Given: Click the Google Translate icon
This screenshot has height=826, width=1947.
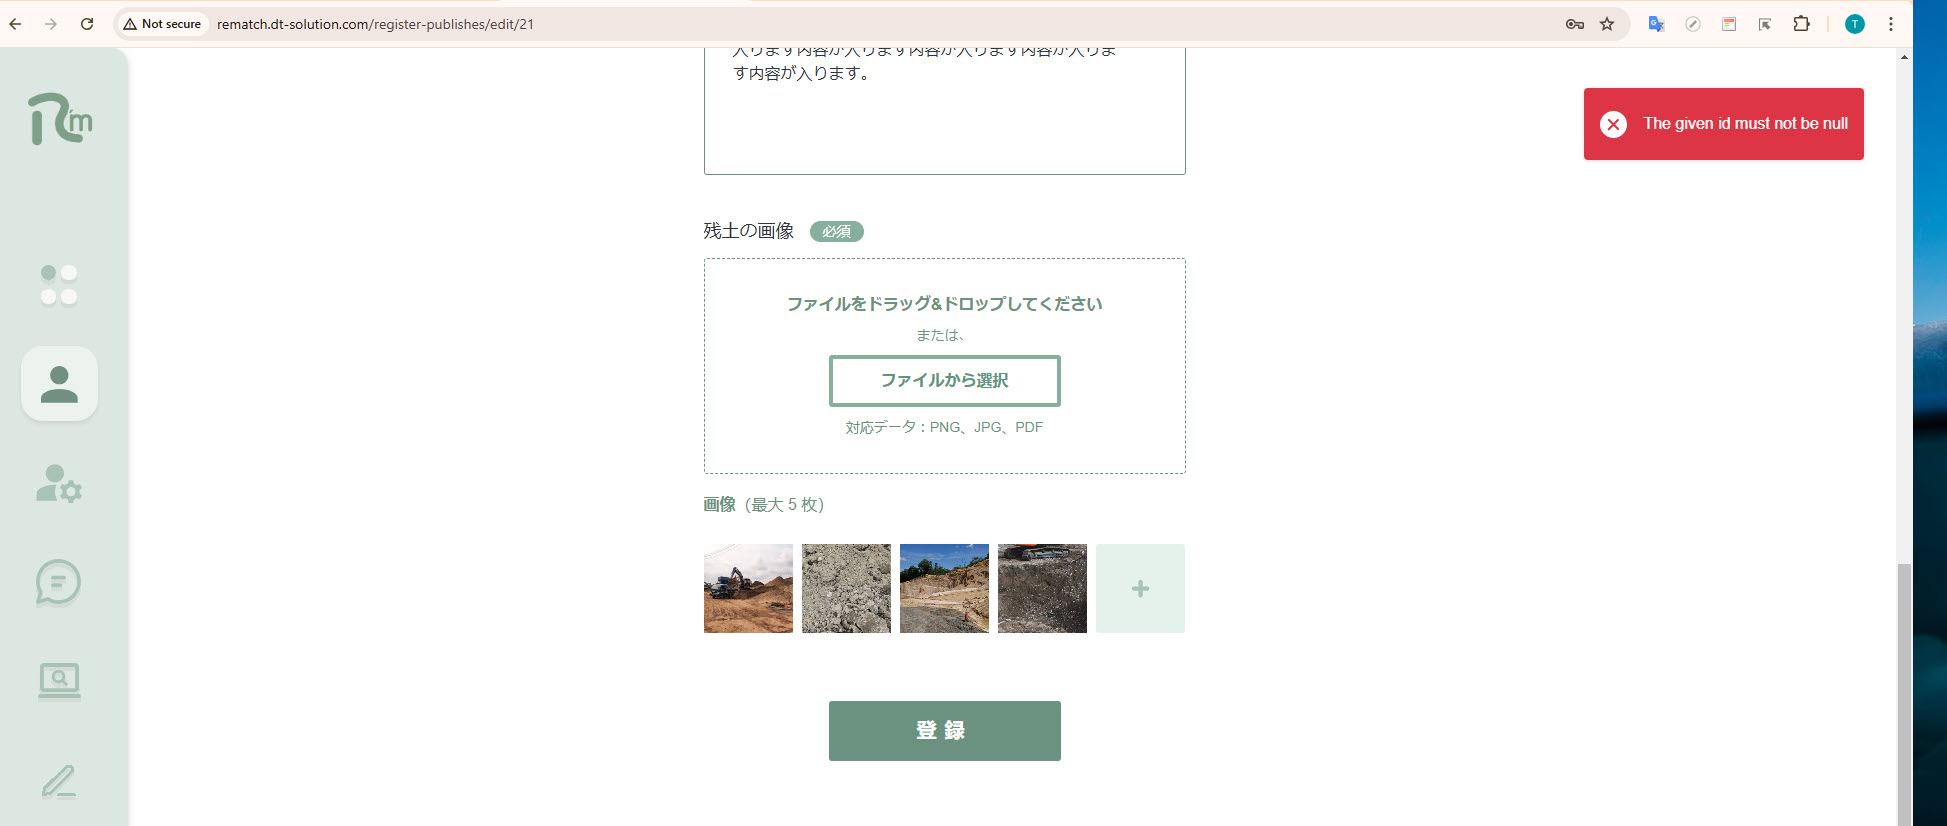Looking at the screenshot, I should pos(1656,24).
